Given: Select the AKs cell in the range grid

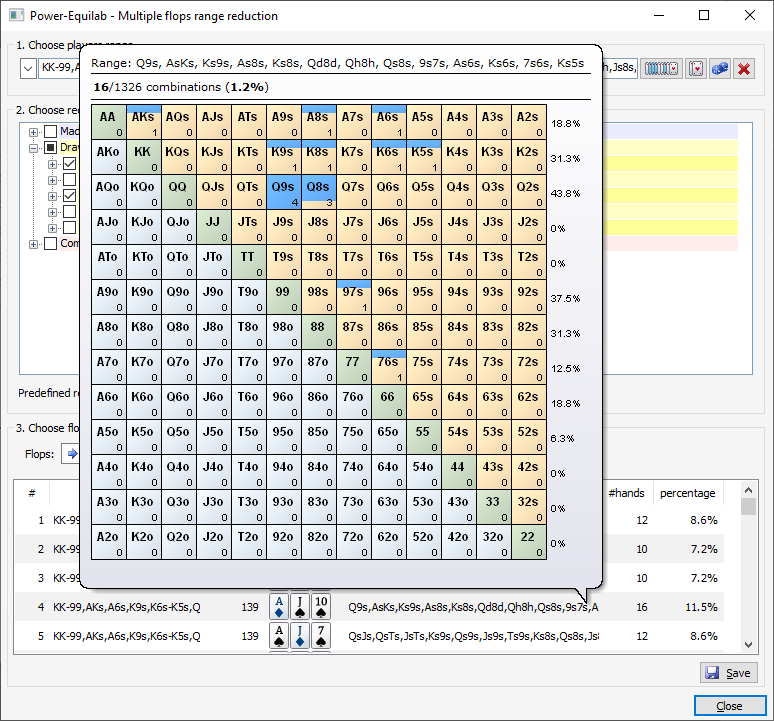Looking at the screenshot, I should coord(144,122).
